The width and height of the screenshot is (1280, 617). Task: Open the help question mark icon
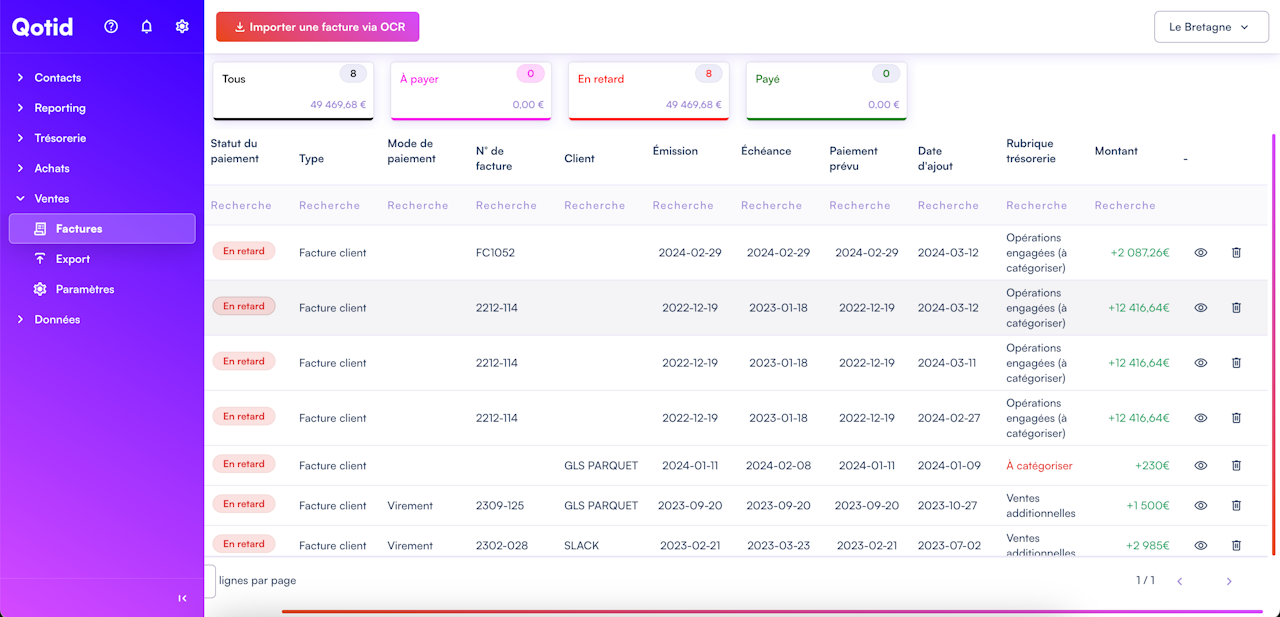pyautogui.click(x=111, y=27)
